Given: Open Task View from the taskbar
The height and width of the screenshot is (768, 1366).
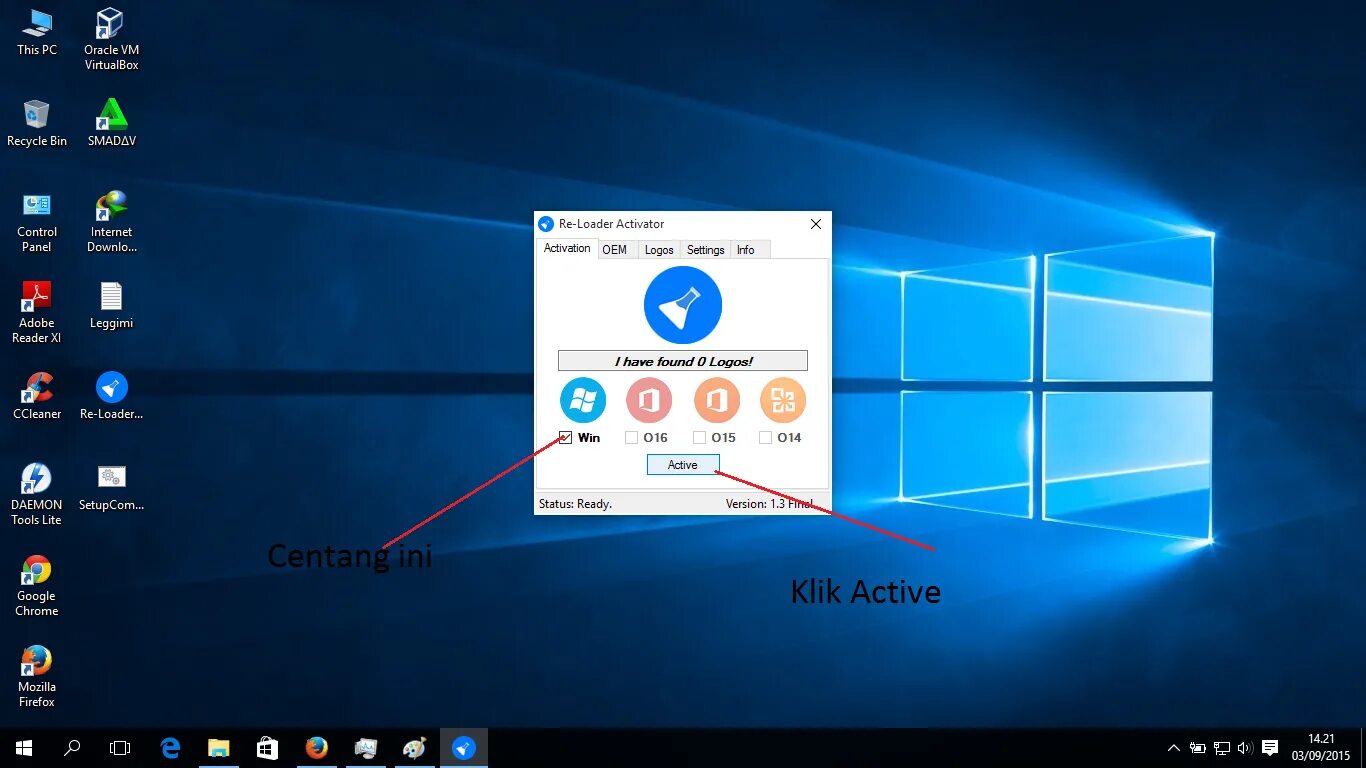Looking at the screenshot, I should point(120,748).
